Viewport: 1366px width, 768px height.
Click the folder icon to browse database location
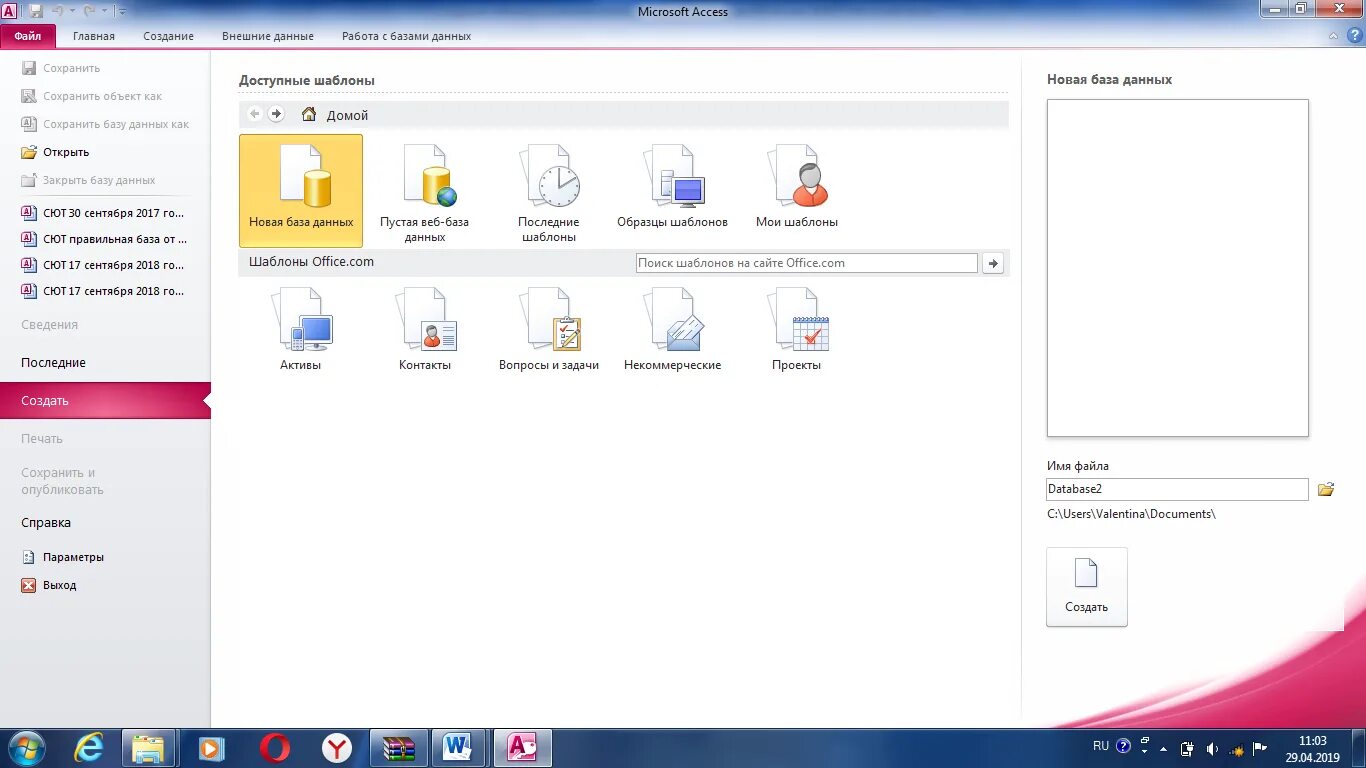click(1326, 489)
